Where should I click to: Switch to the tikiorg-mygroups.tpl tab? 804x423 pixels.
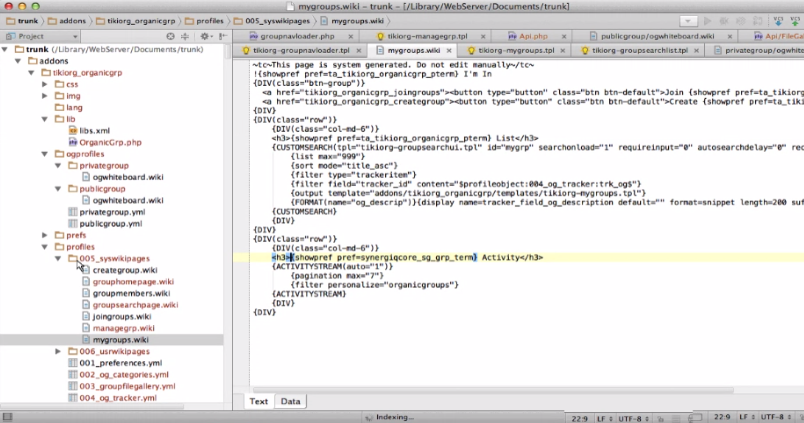pyautogui.click(x=516, y=50)
